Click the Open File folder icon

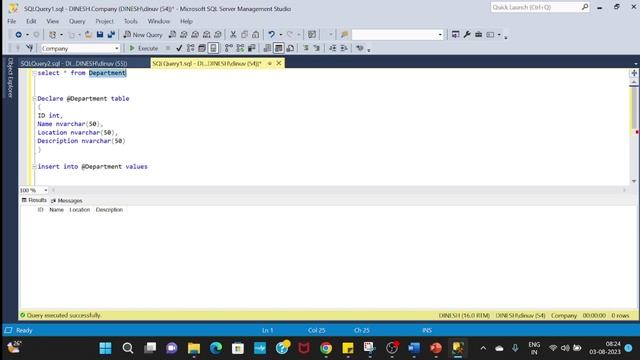click(x=88, y=35)
